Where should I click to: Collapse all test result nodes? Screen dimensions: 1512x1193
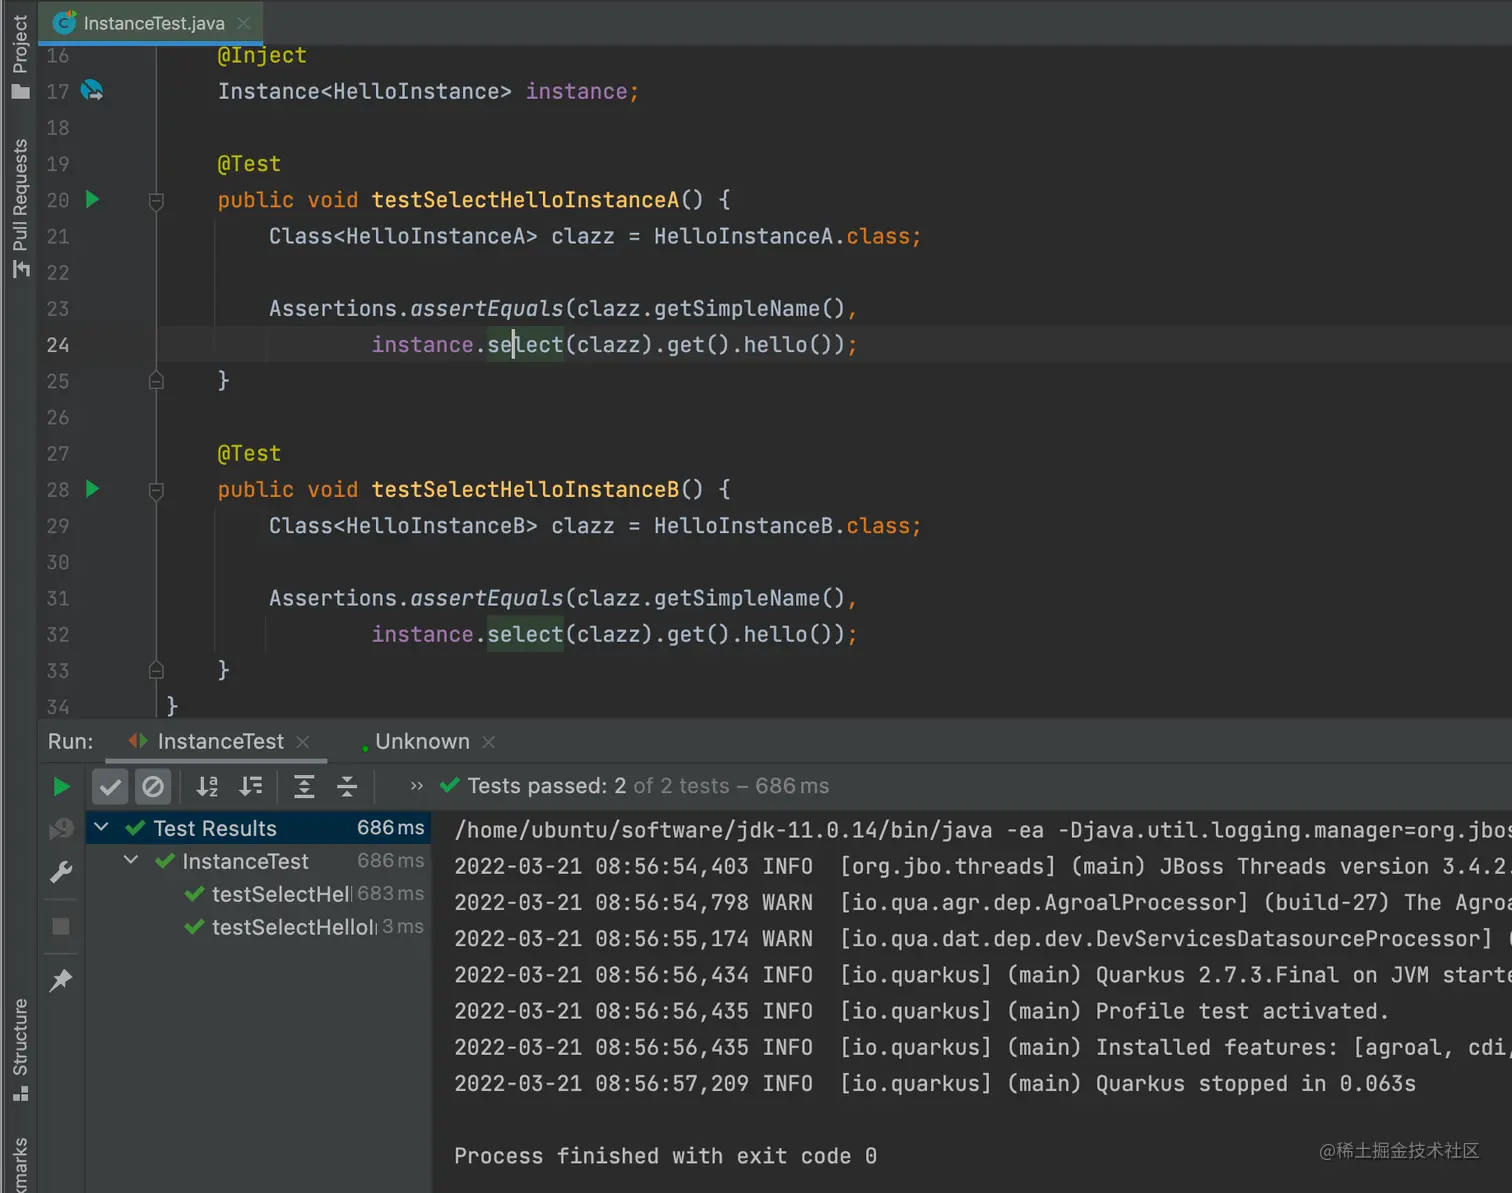(x=347, y=787)
